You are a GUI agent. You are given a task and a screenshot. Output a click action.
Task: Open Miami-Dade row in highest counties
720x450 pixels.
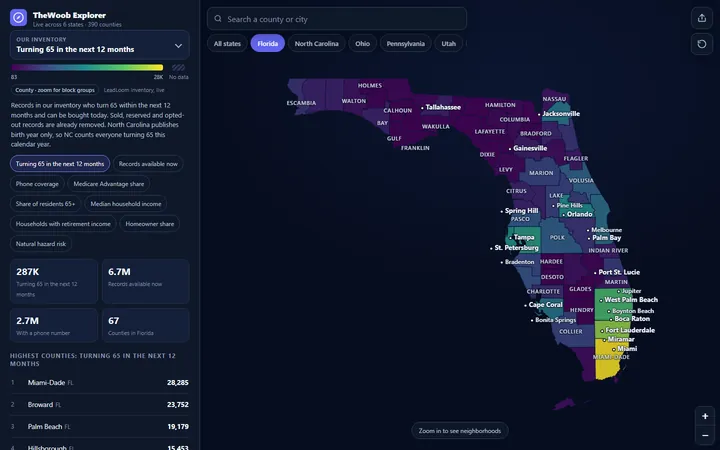(100, 382)
